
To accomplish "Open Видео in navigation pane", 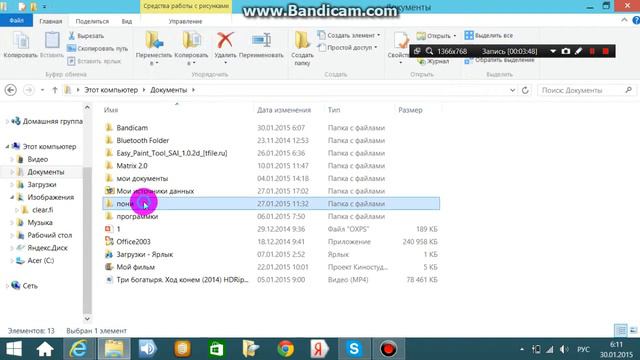I will pyautogui.click(x=38, y=159).
